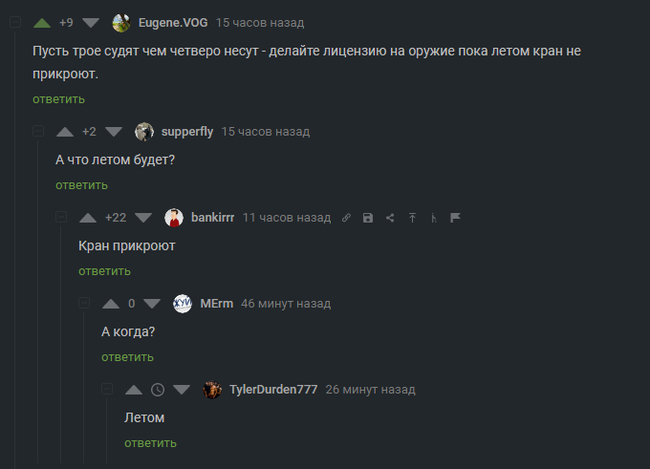The width and height of the screenshot is (650, 469).
Task: Upvote Eugene.VOG's comment
Action: pos(42,23)
